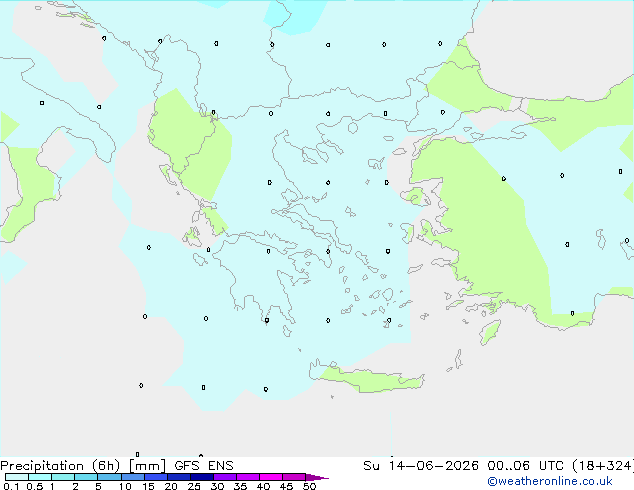634x490 pixels.
Task: Click the '30' legend scale label
Action: point(217,486)
